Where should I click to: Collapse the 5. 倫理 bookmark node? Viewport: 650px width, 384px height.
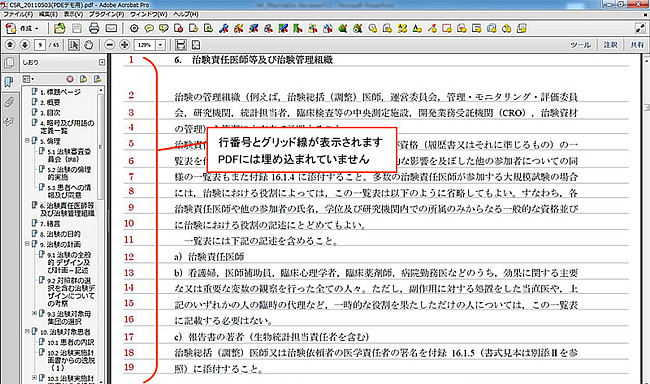tap(27, 141)
